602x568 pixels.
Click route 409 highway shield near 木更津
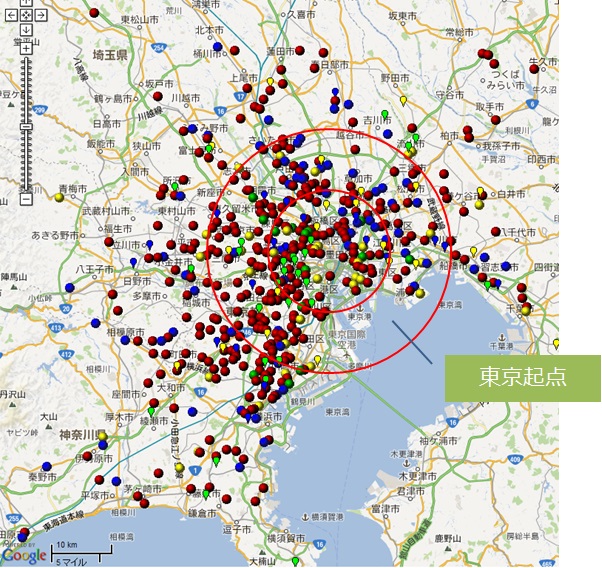coord(515,459)
